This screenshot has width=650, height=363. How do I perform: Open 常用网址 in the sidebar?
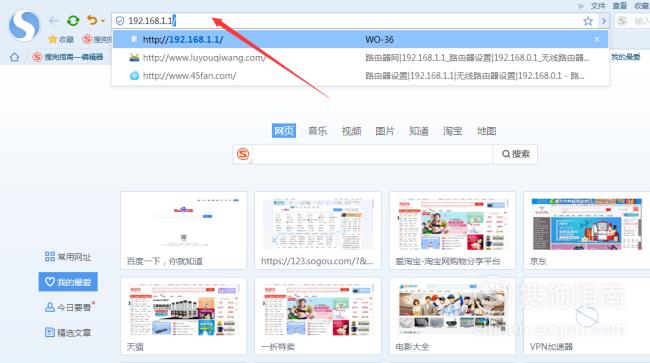pos(68,257)
